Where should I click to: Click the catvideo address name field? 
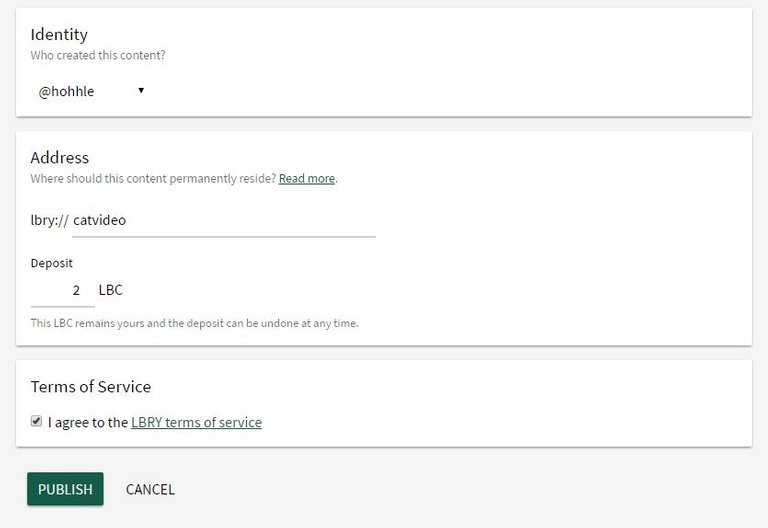pyautogui.click(x=222, y=220)
